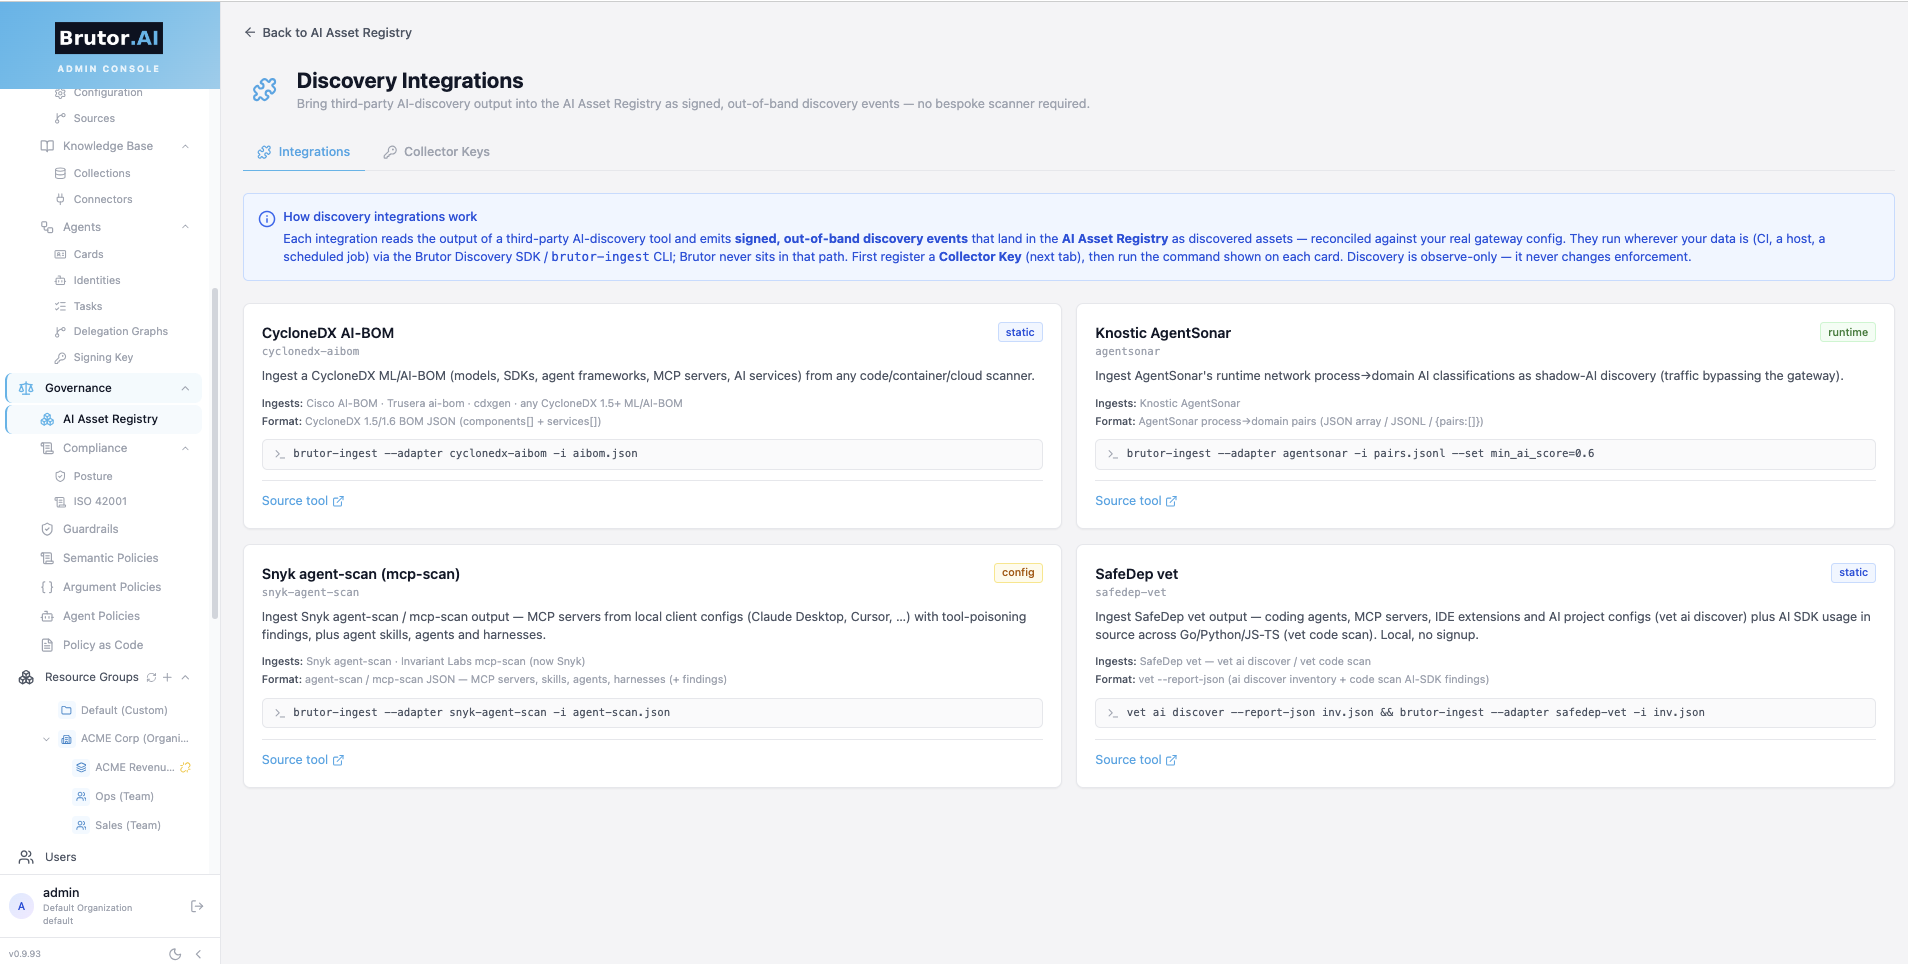Refresh Resource Groups via refresh icon

click(151, 677)
